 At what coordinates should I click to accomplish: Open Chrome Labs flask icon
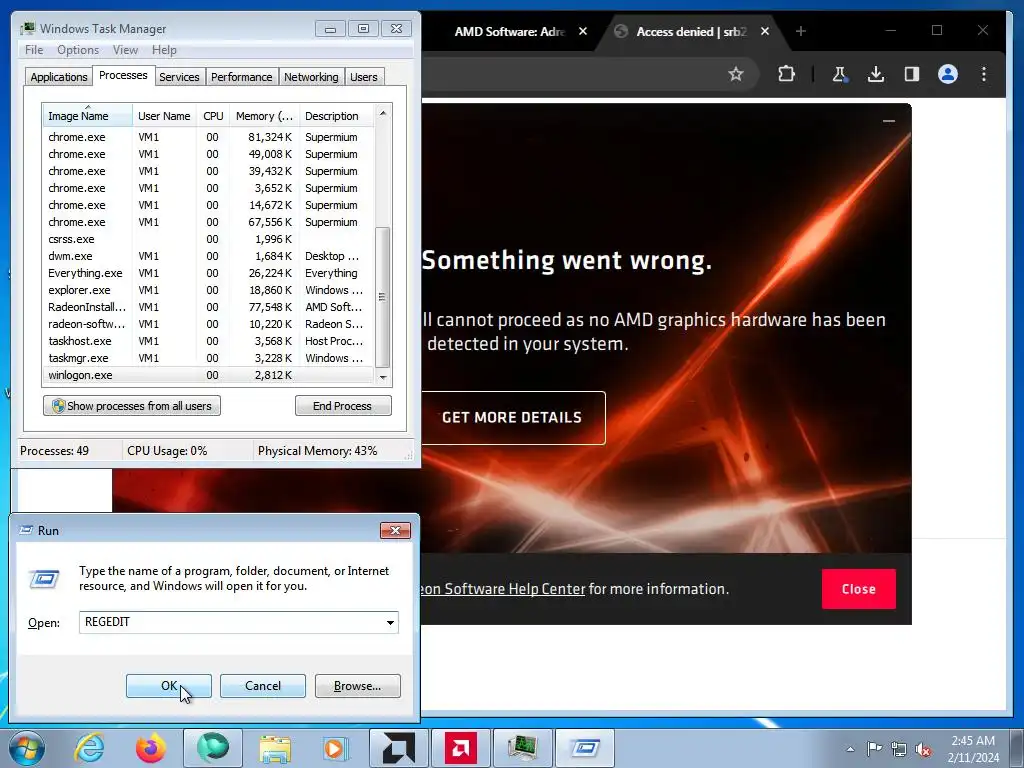point(839,74)
